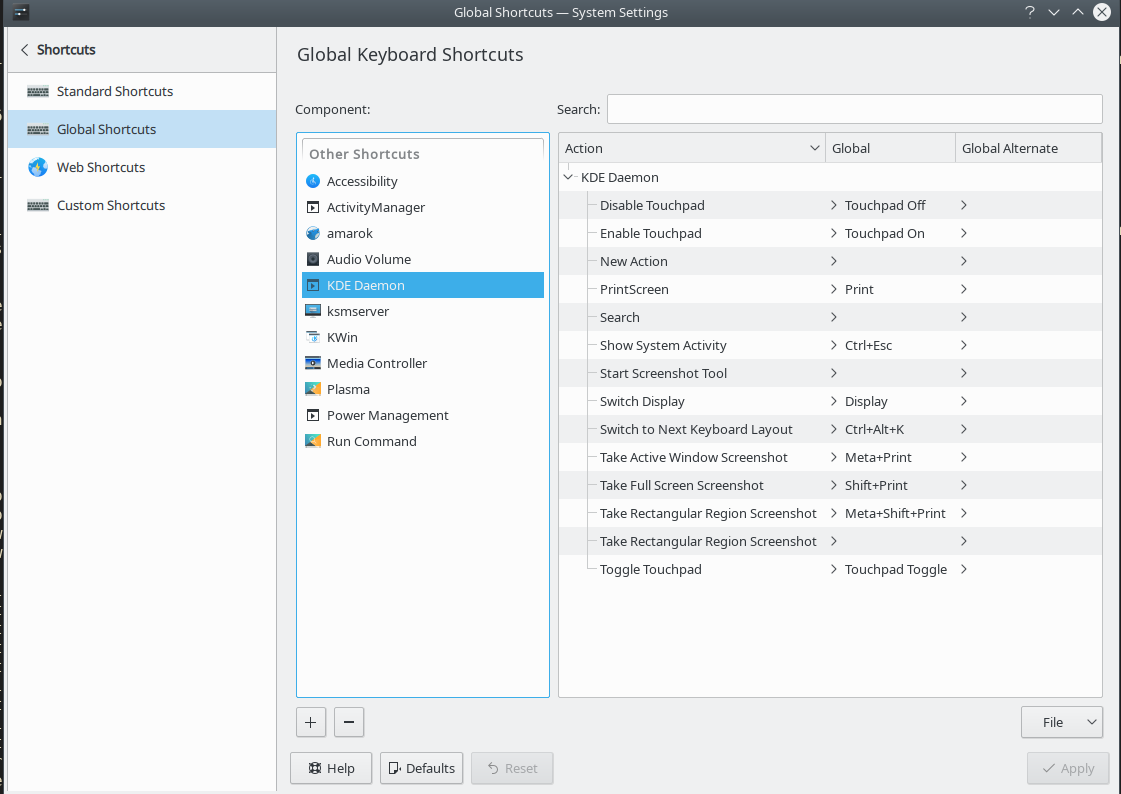Click the plus button to add component
Image resolution: width=1121 pixels, height=794 pixels.
310,721
